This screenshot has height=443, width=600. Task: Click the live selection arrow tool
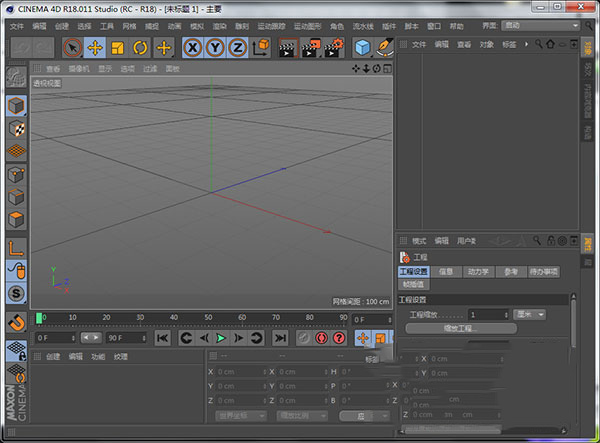coord(73,47)
